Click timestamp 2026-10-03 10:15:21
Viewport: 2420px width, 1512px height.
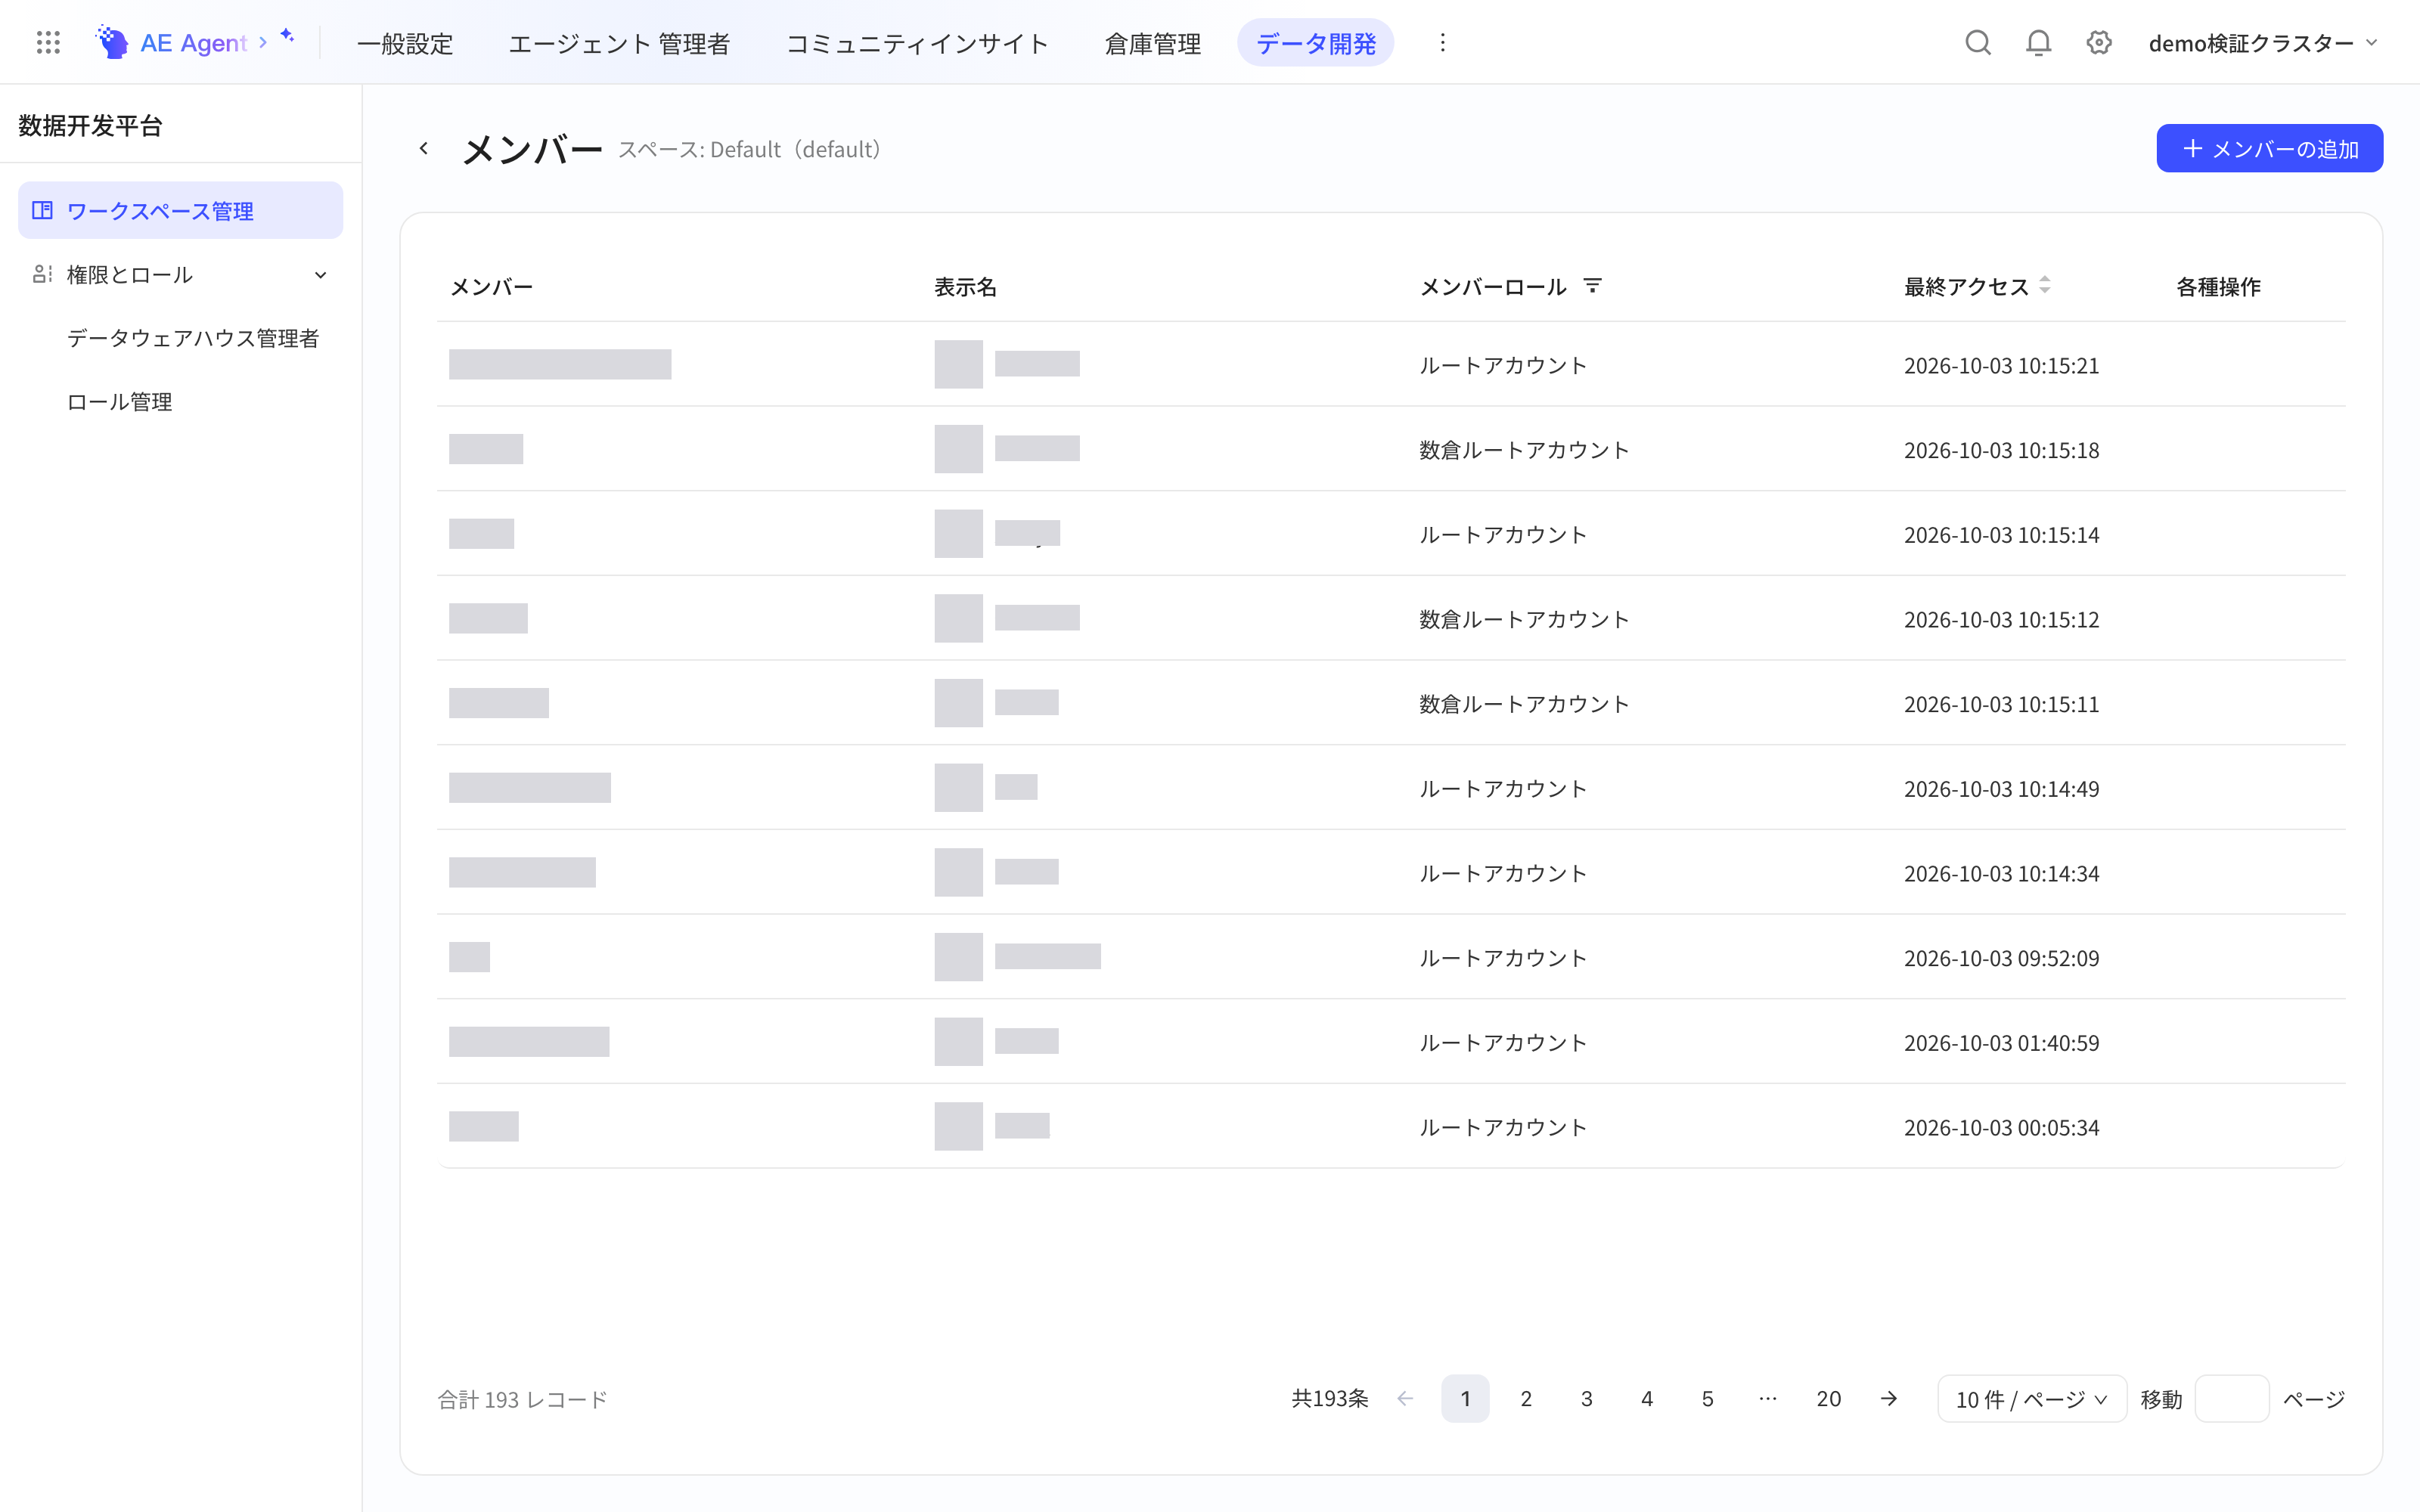pos(2001,365)
